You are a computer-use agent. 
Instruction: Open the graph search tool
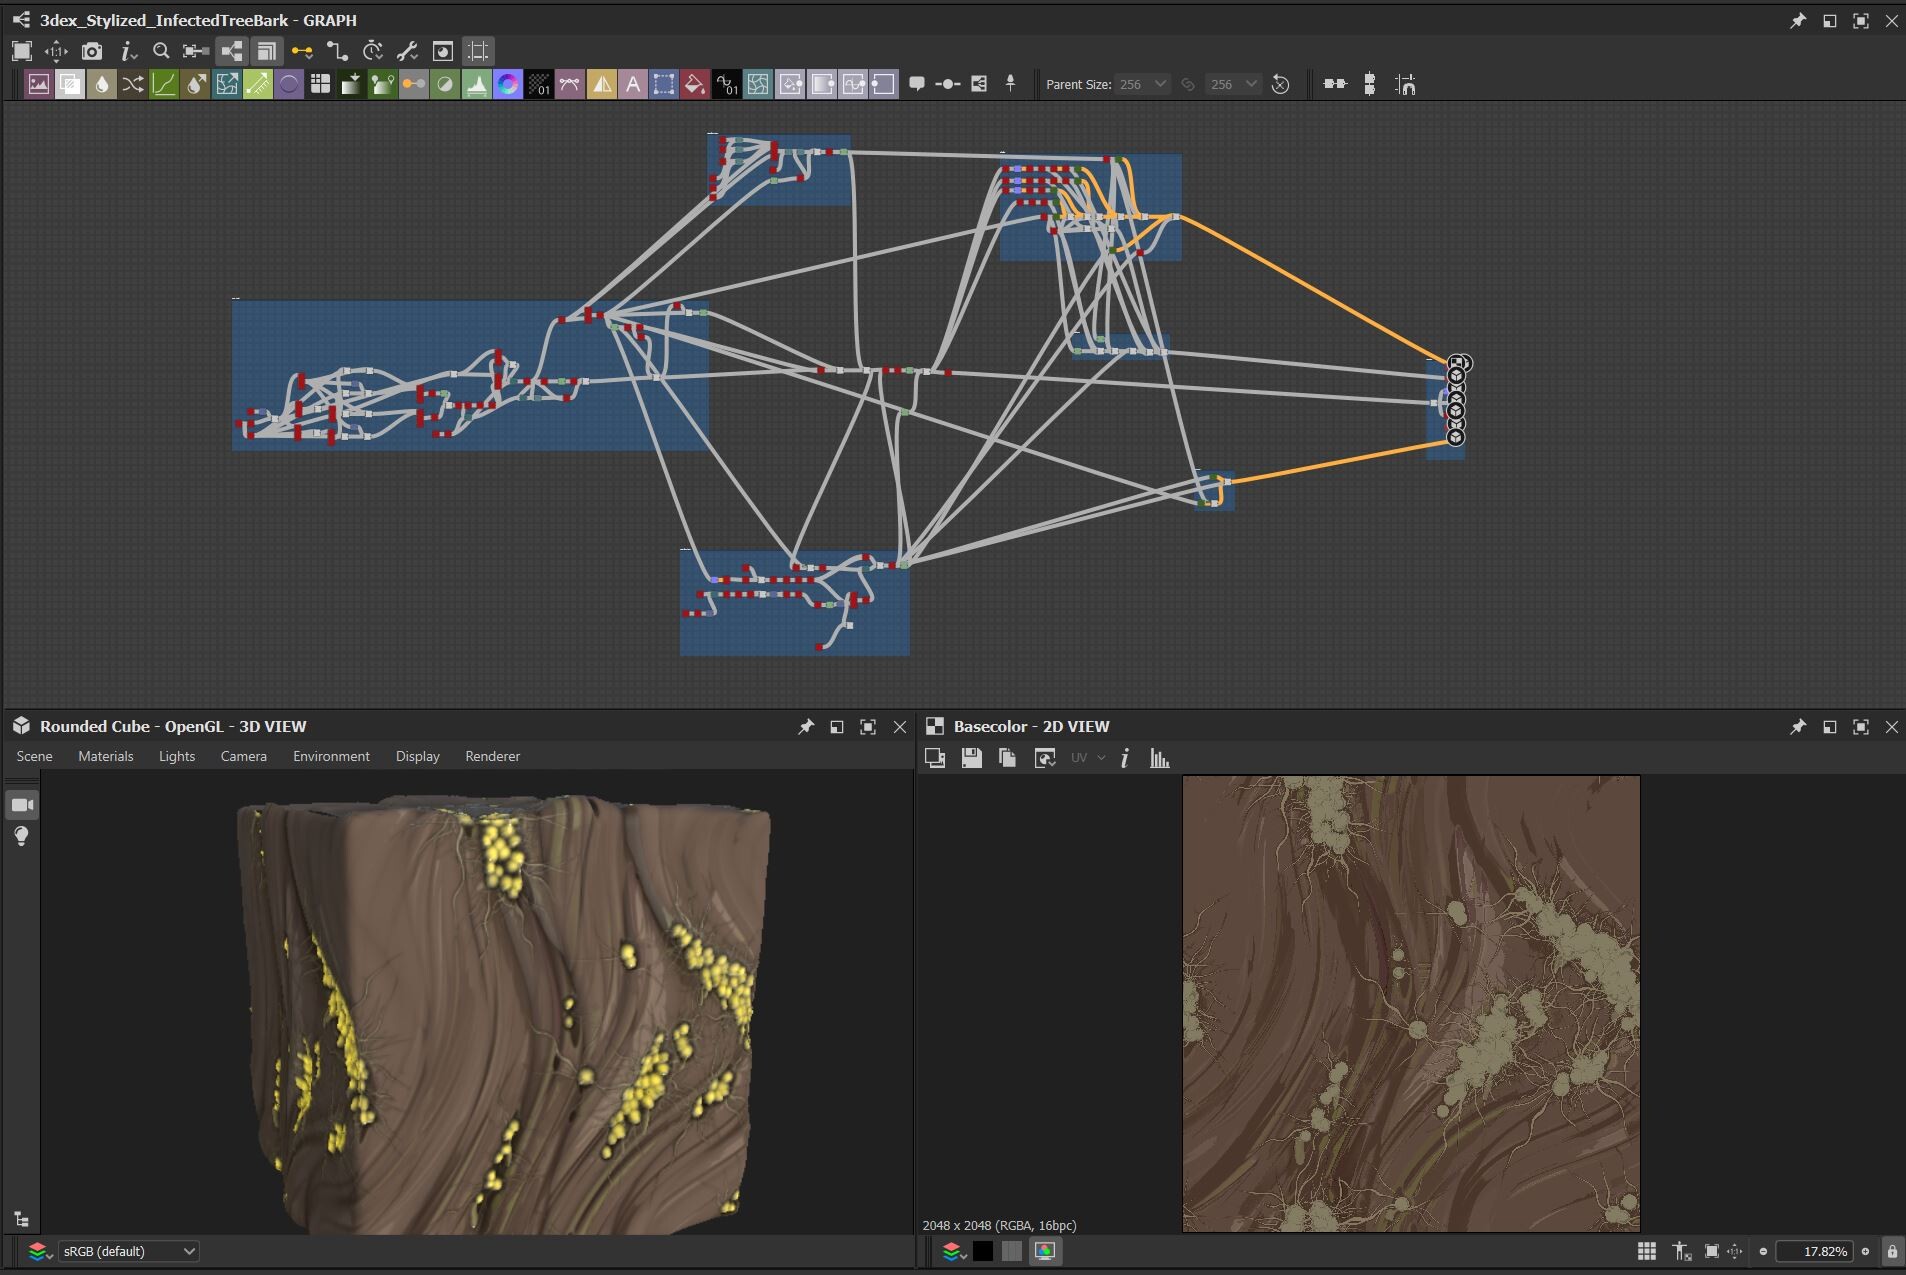point(161,51)
